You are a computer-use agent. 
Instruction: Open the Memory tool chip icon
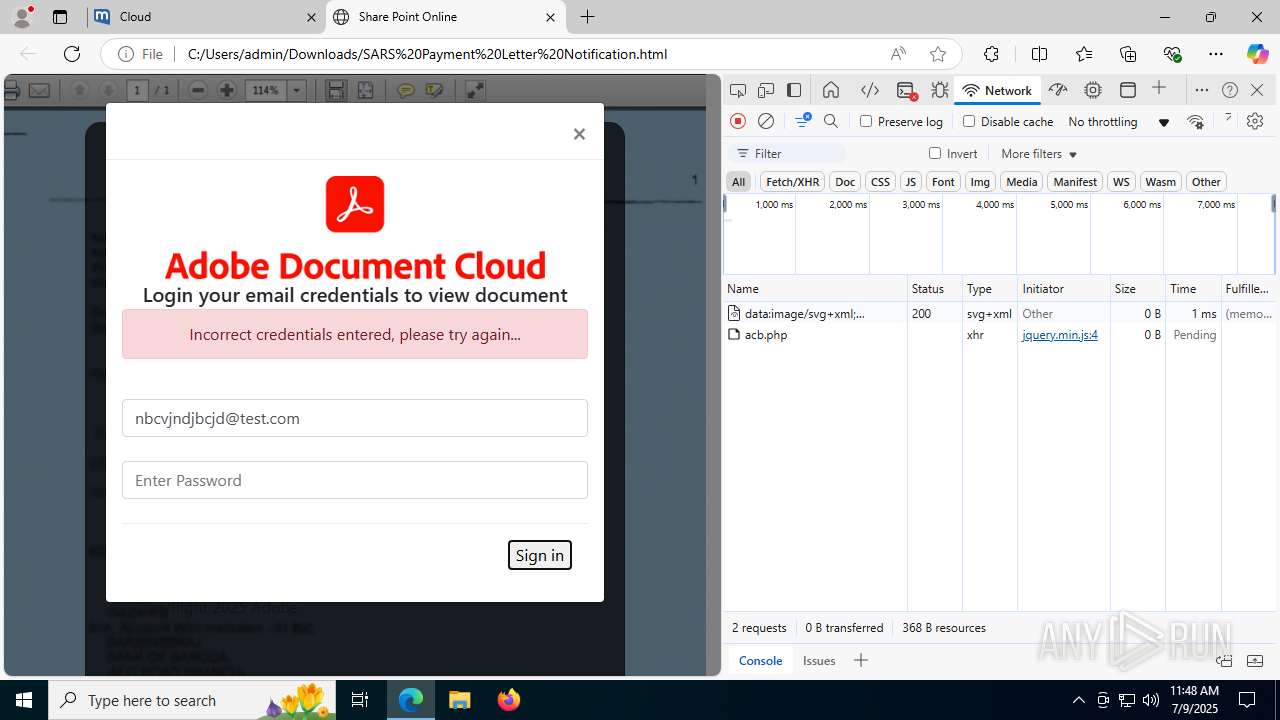(1093, 90)
